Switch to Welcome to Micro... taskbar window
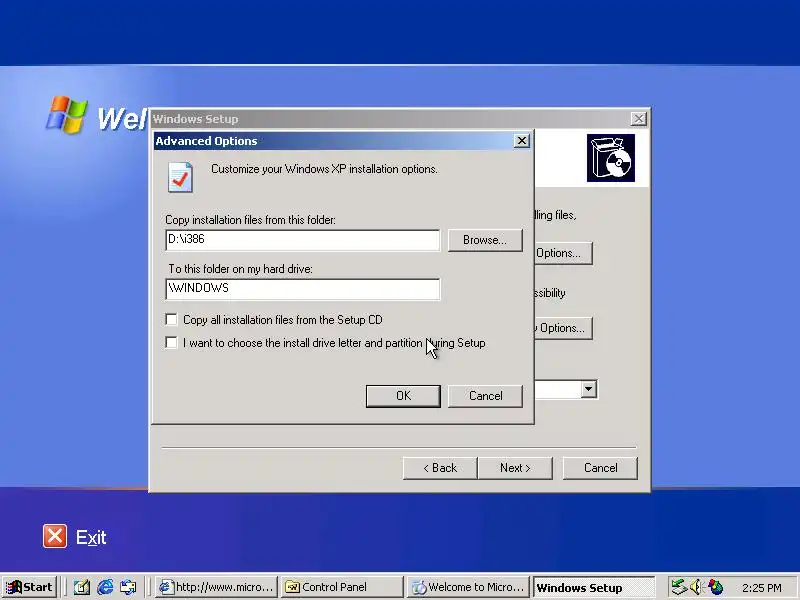 468,587
